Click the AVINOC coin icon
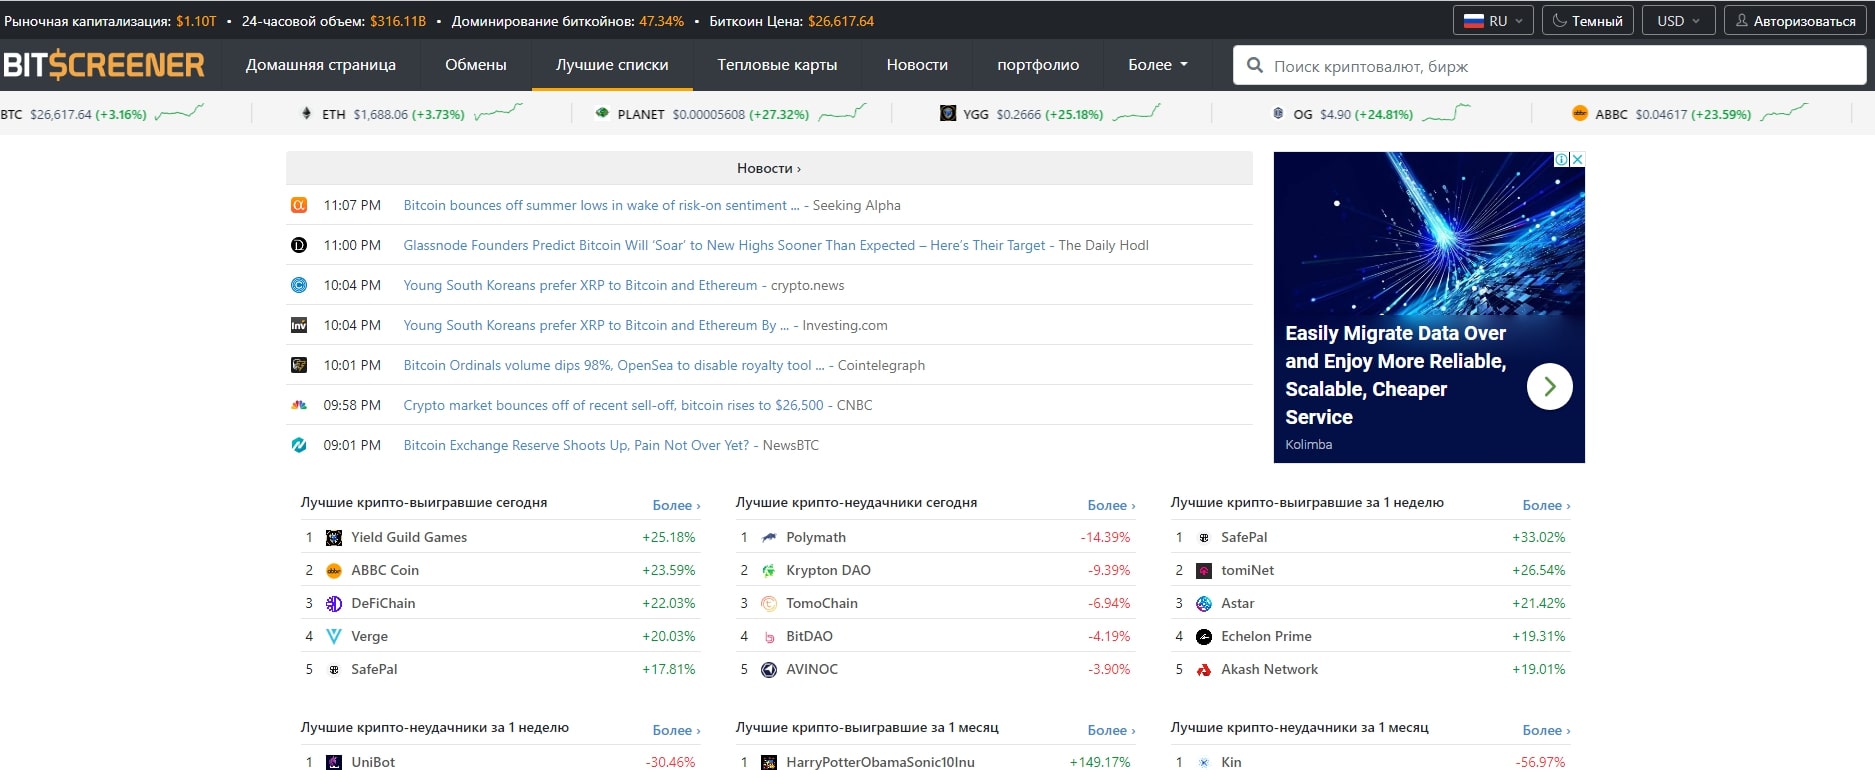Screen dimensions: 1875x770 769,670
